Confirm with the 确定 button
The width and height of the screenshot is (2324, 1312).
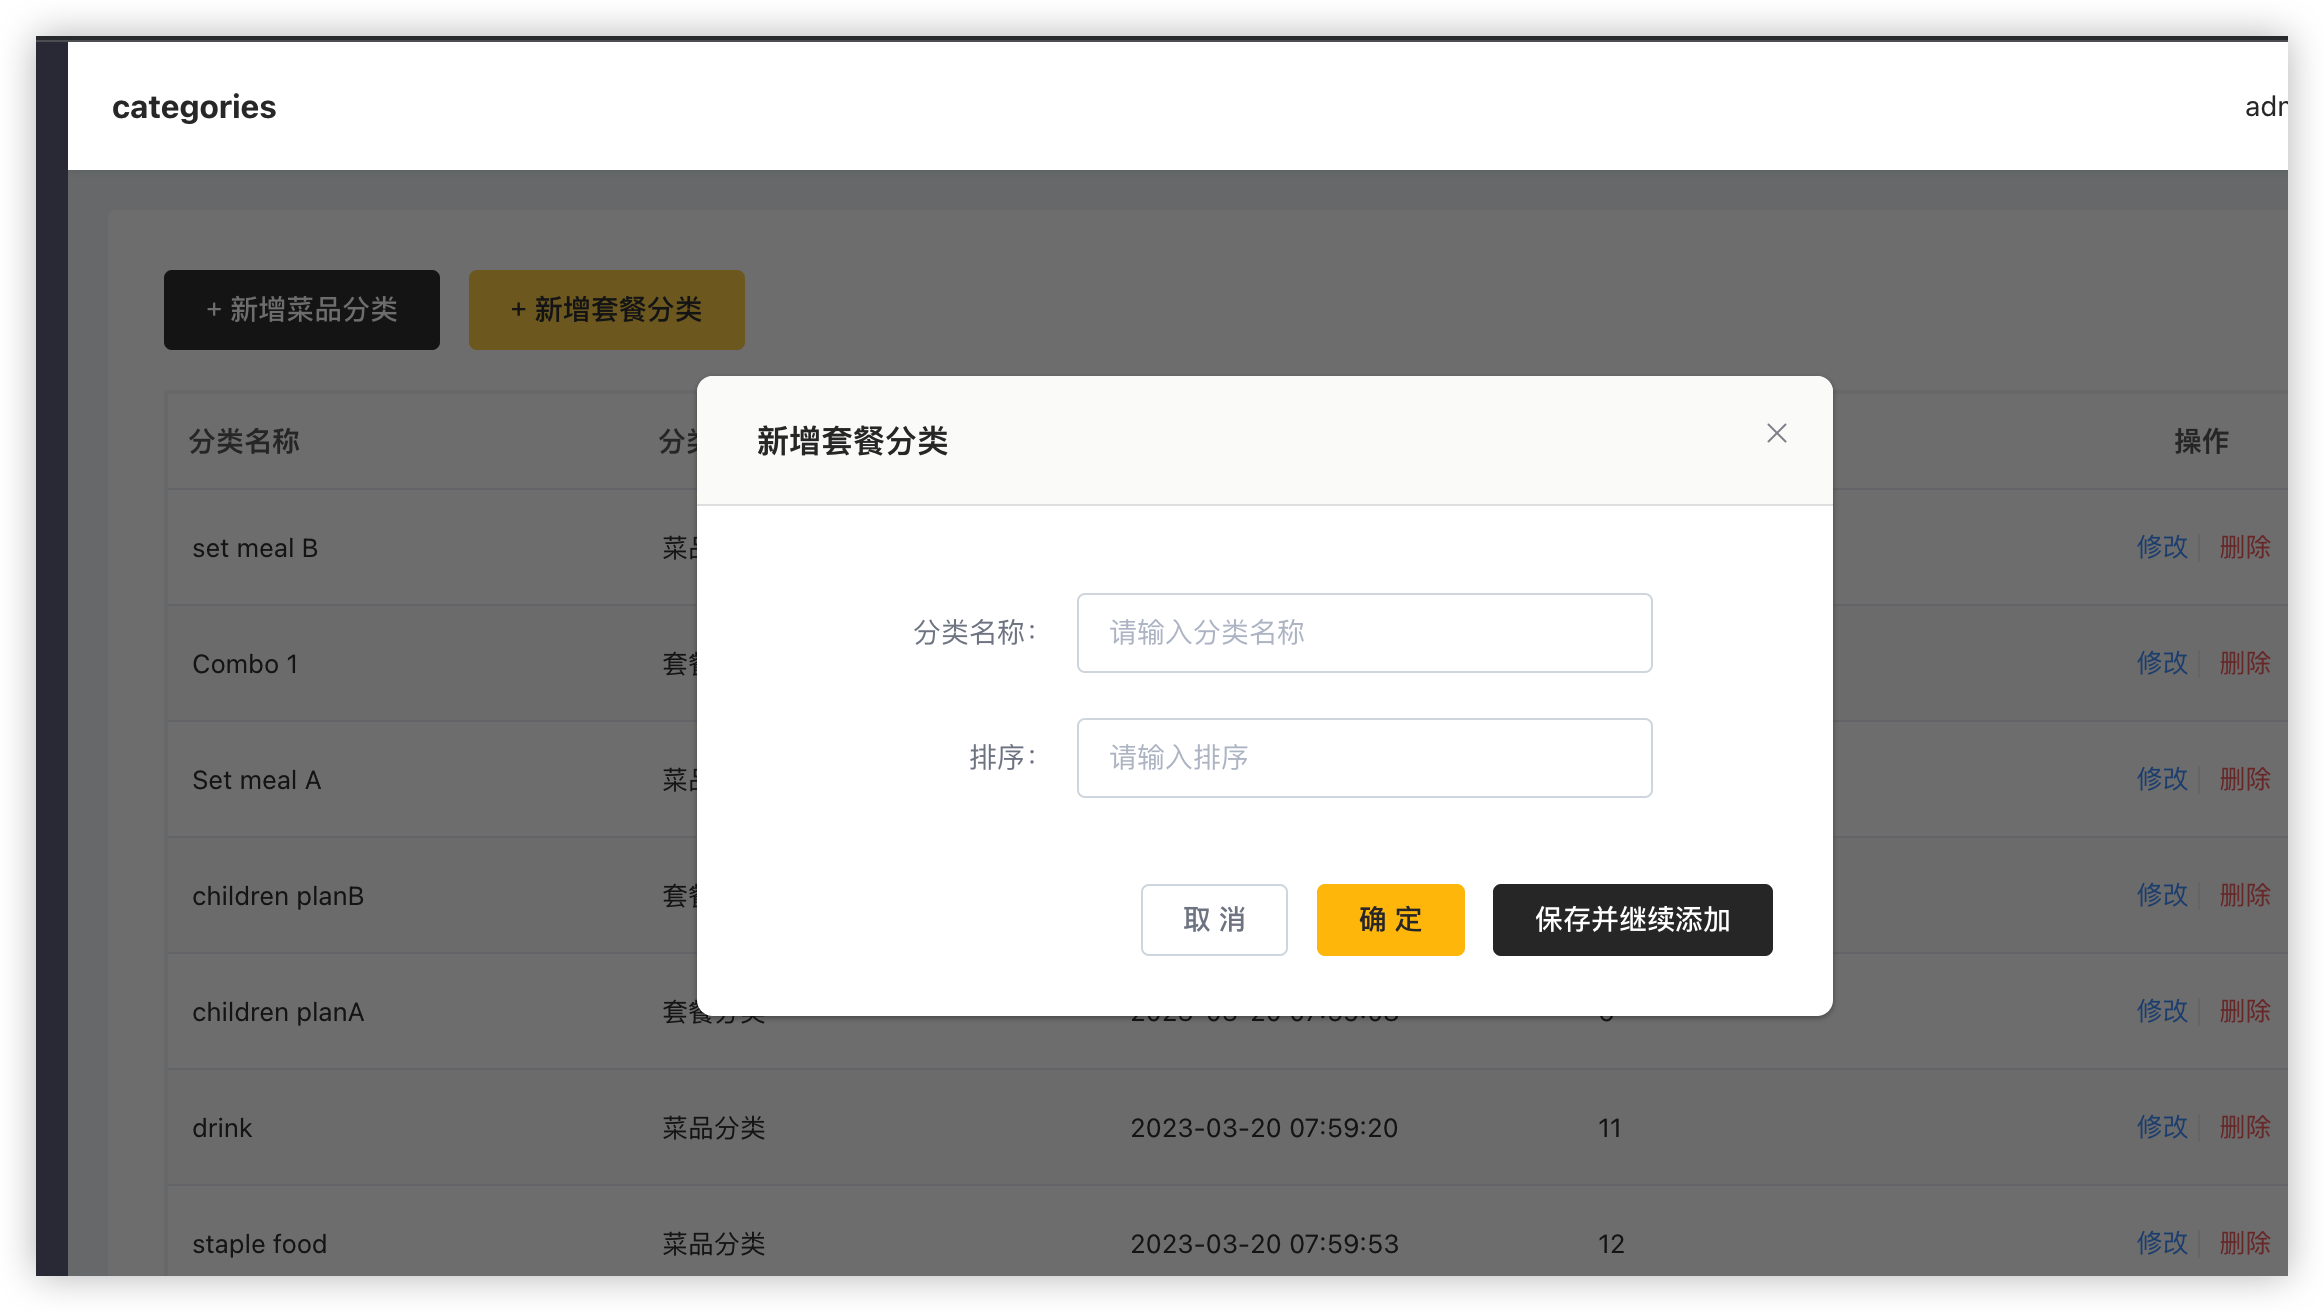[1390, 919]
